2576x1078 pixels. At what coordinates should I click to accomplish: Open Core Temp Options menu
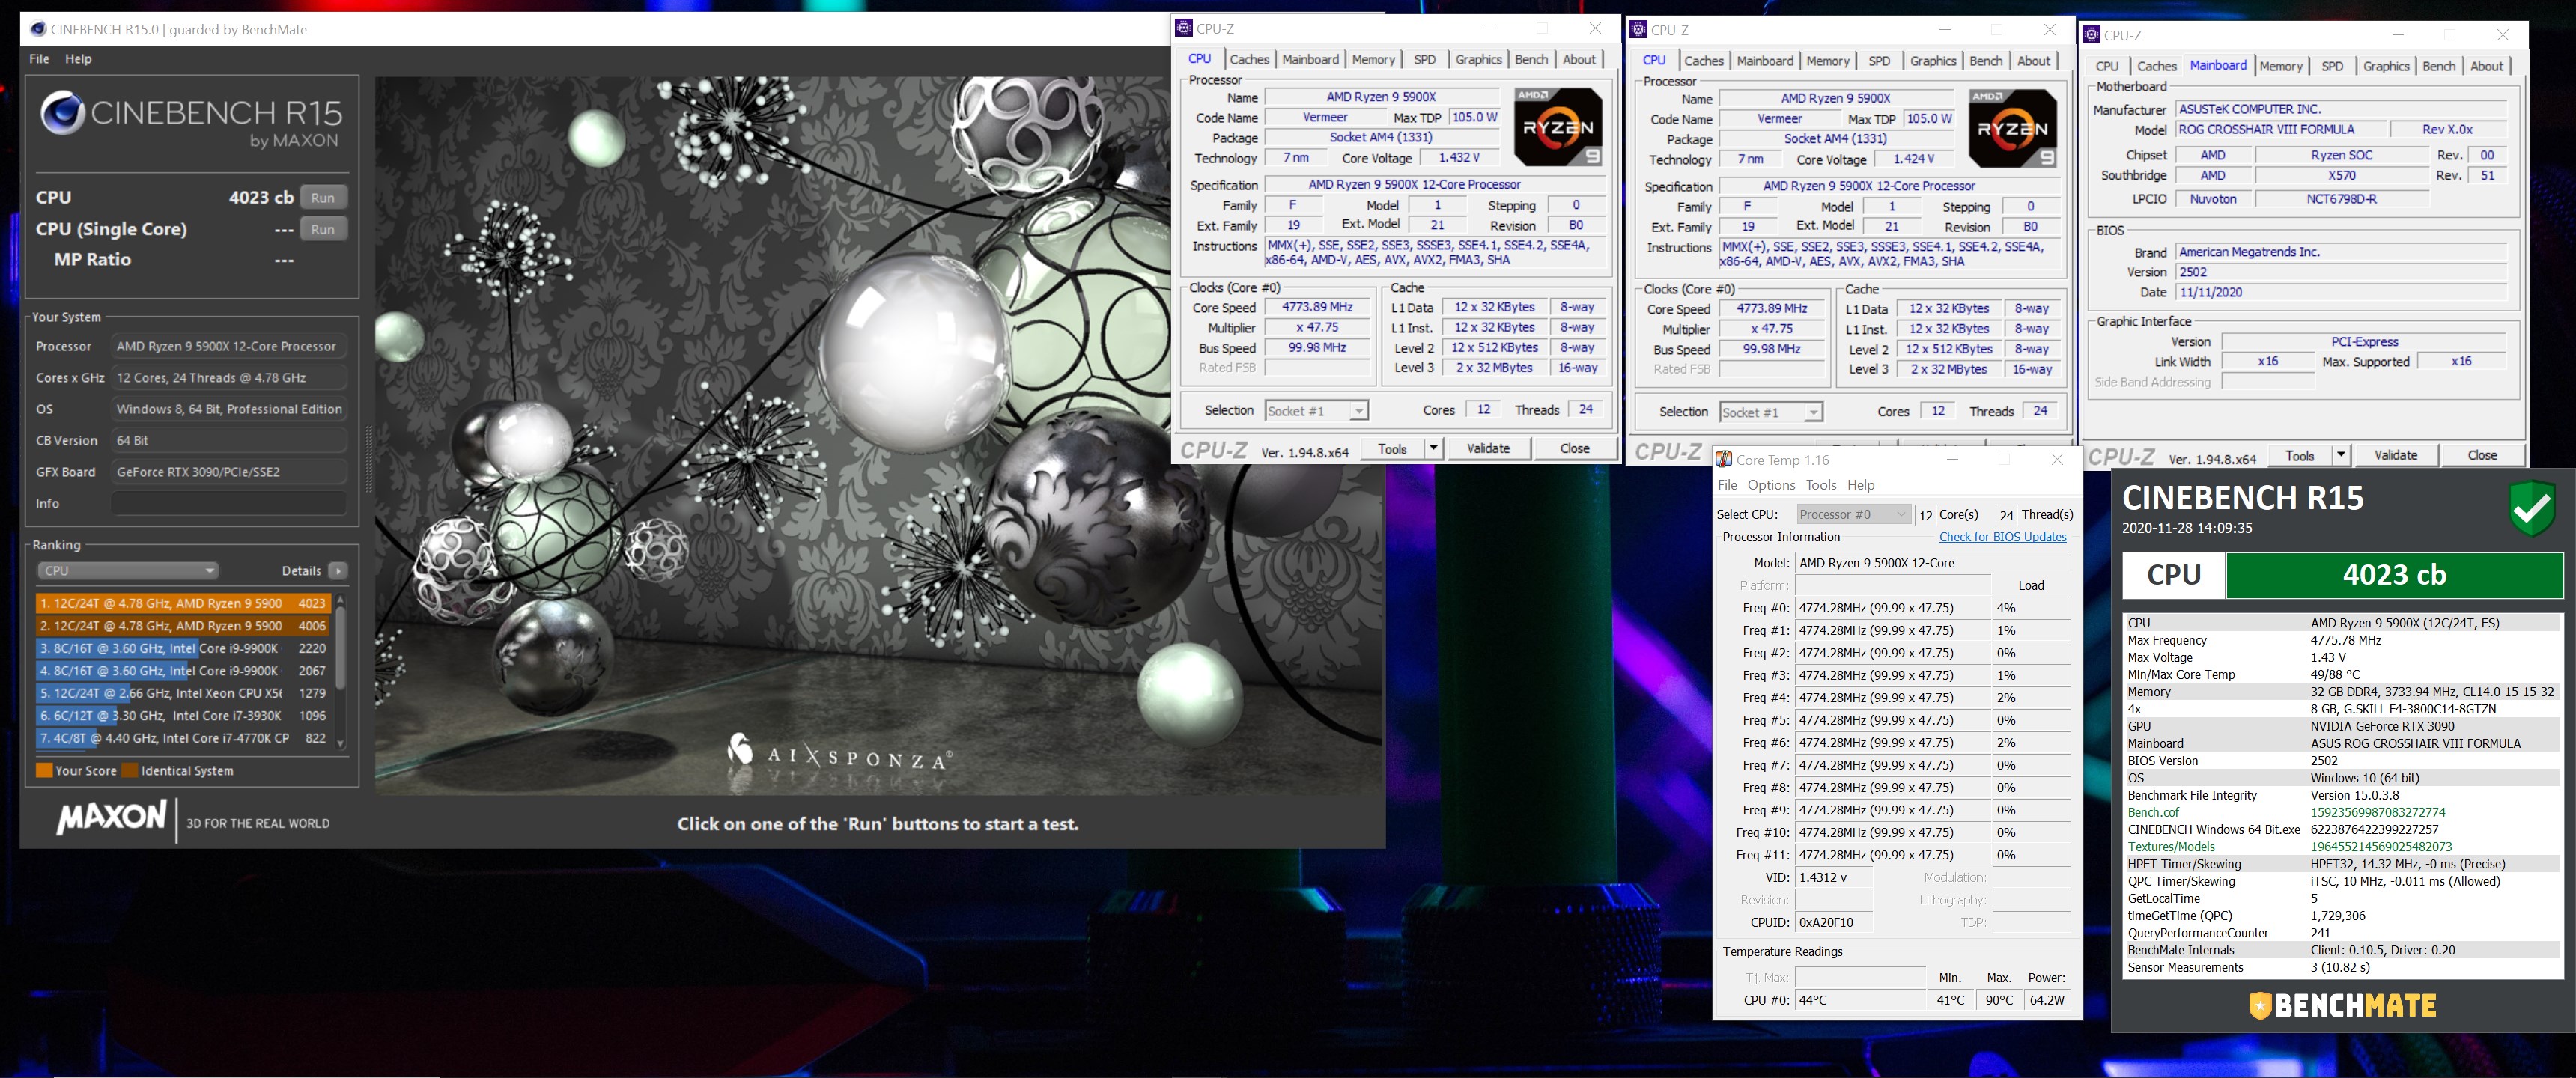coord(1771,485)
